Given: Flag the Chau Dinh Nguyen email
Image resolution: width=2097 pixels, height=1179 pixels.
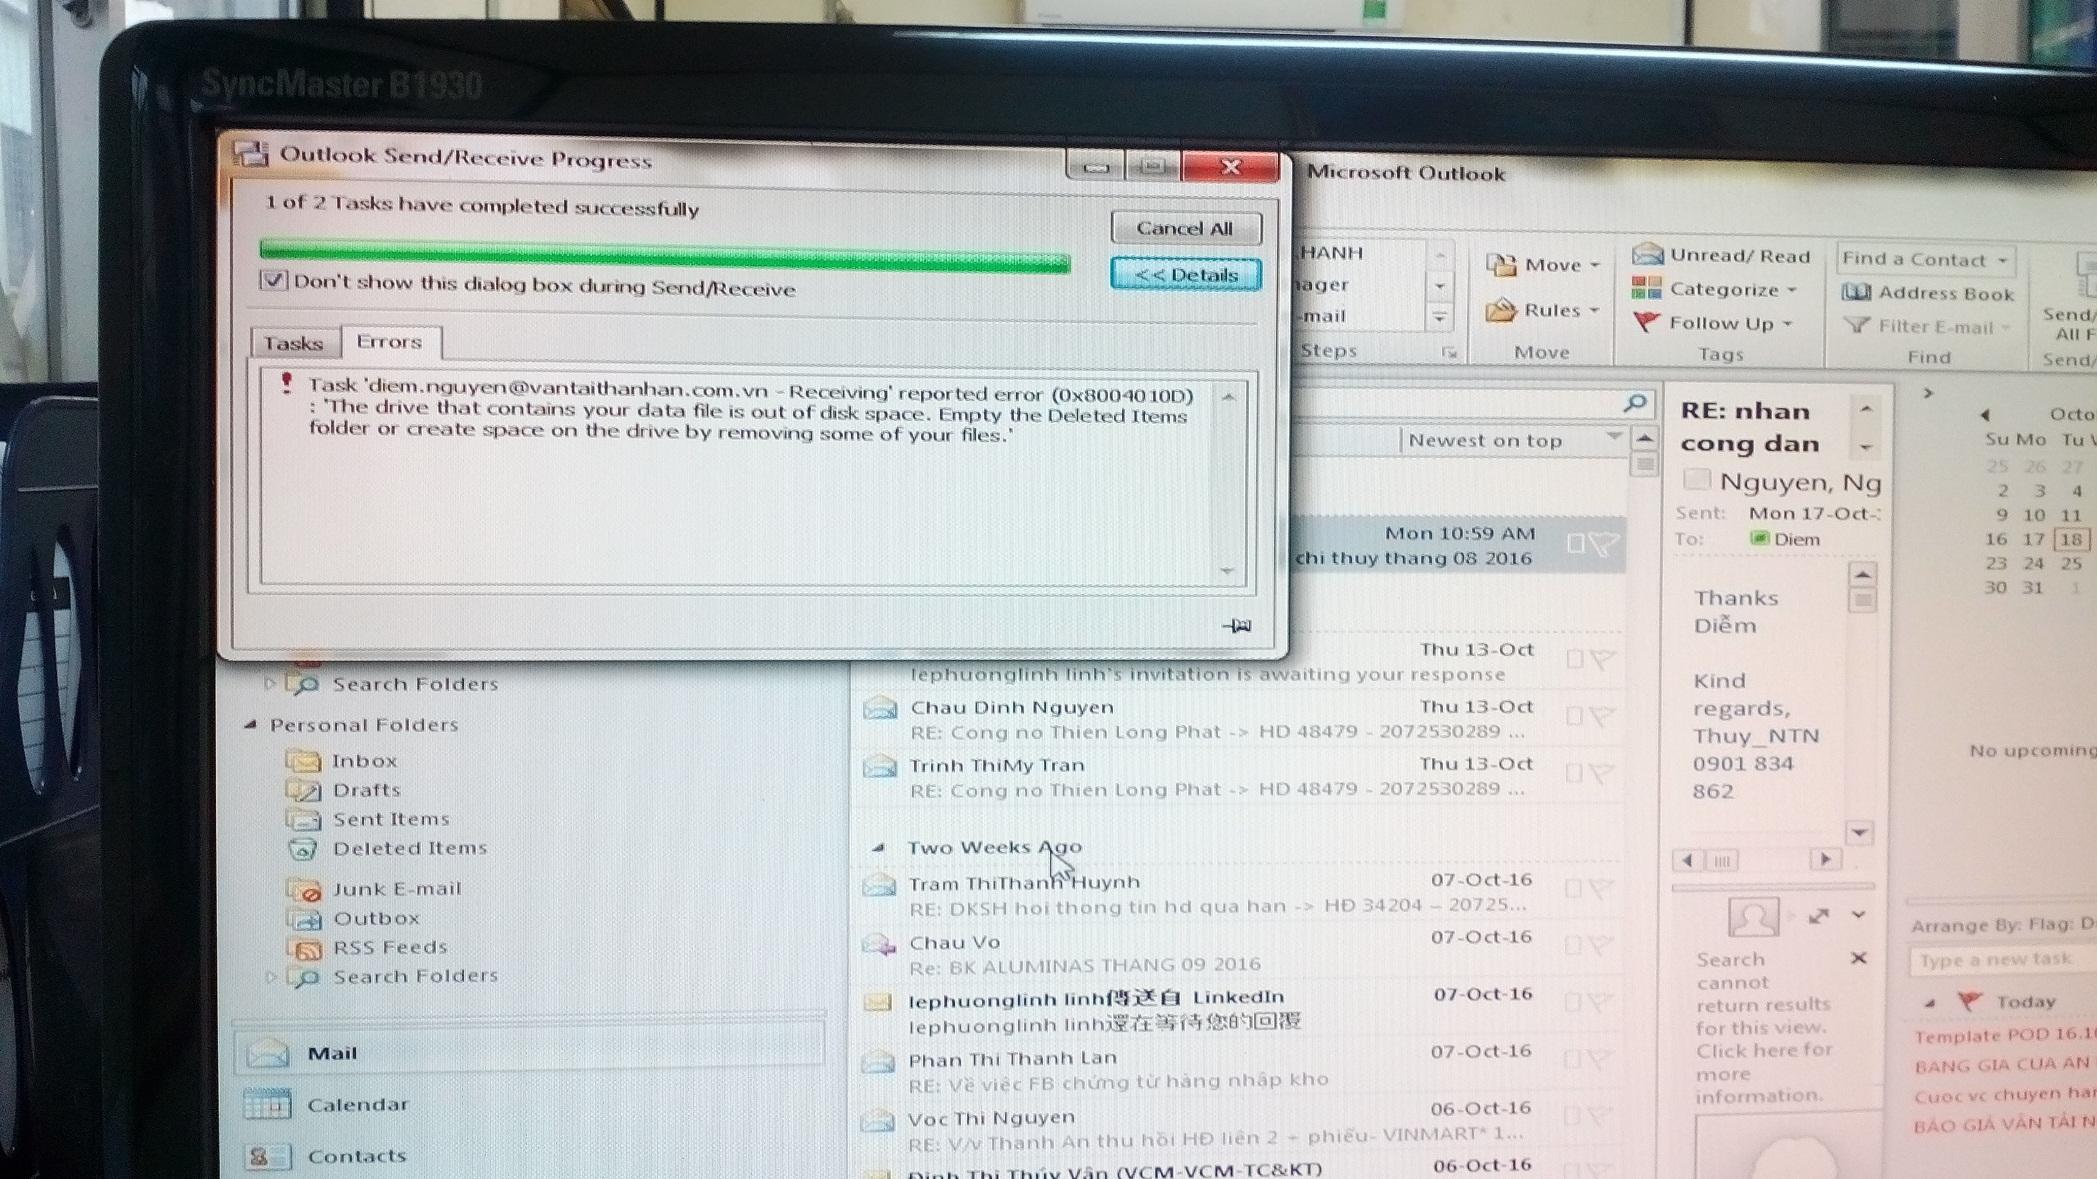Looking at the screenshot, I should tap(1602, 716).
